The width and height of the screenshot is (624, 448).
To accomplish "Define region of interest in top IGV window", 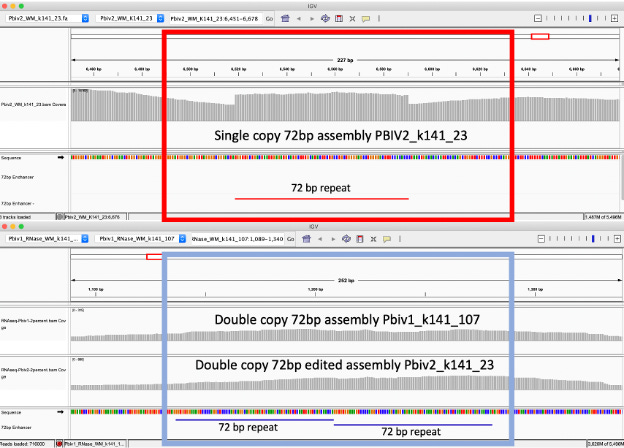I will 339,18.
